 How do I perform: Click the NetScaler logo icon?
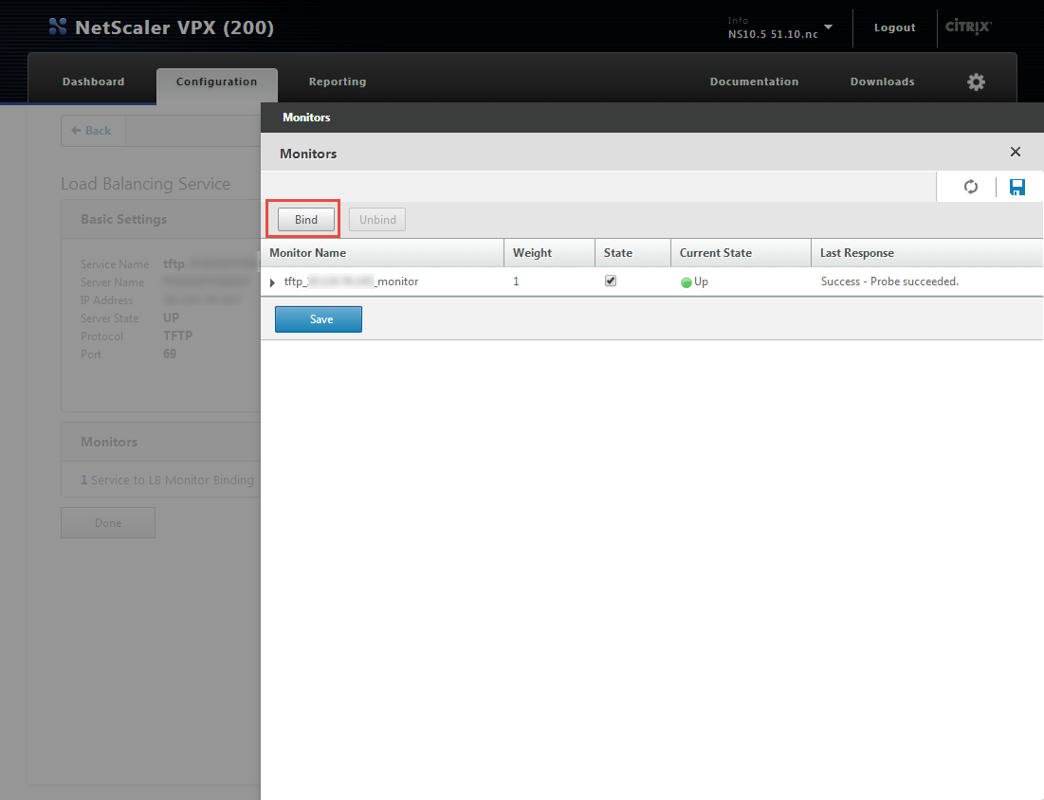58,27
